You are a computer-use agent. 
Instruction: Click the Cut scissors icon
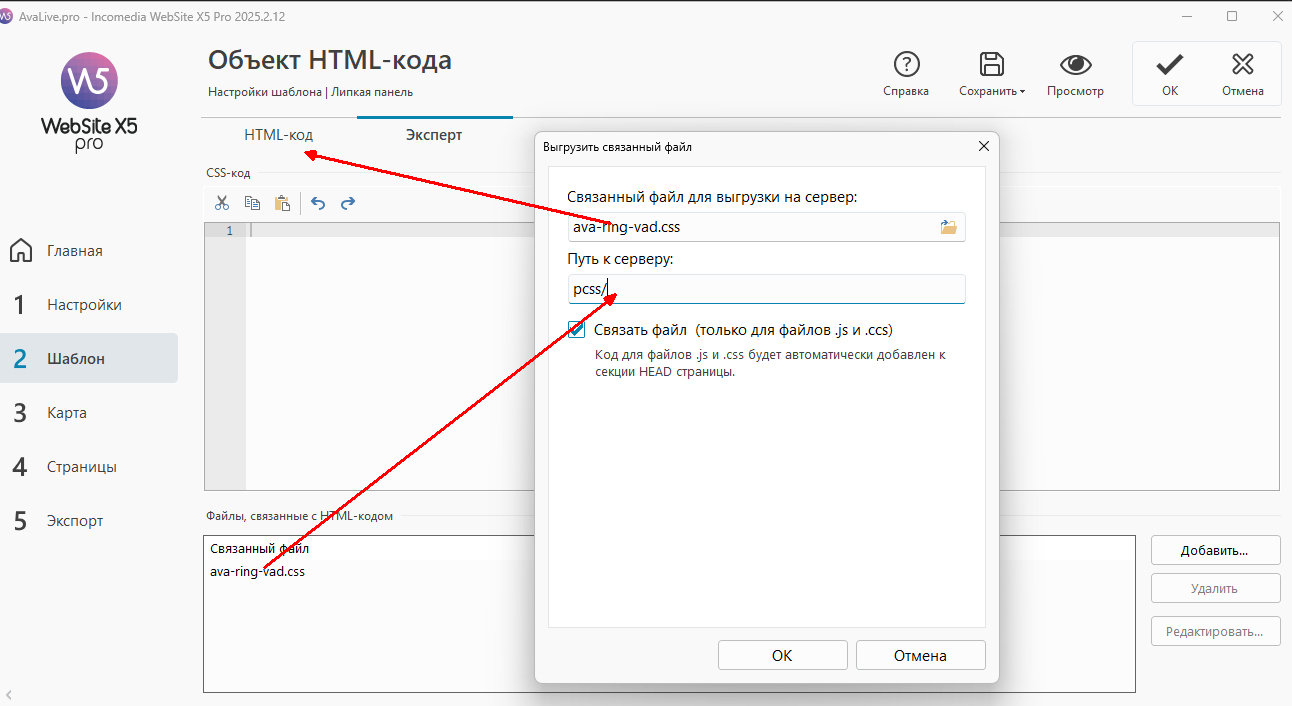tap(222, 203)
